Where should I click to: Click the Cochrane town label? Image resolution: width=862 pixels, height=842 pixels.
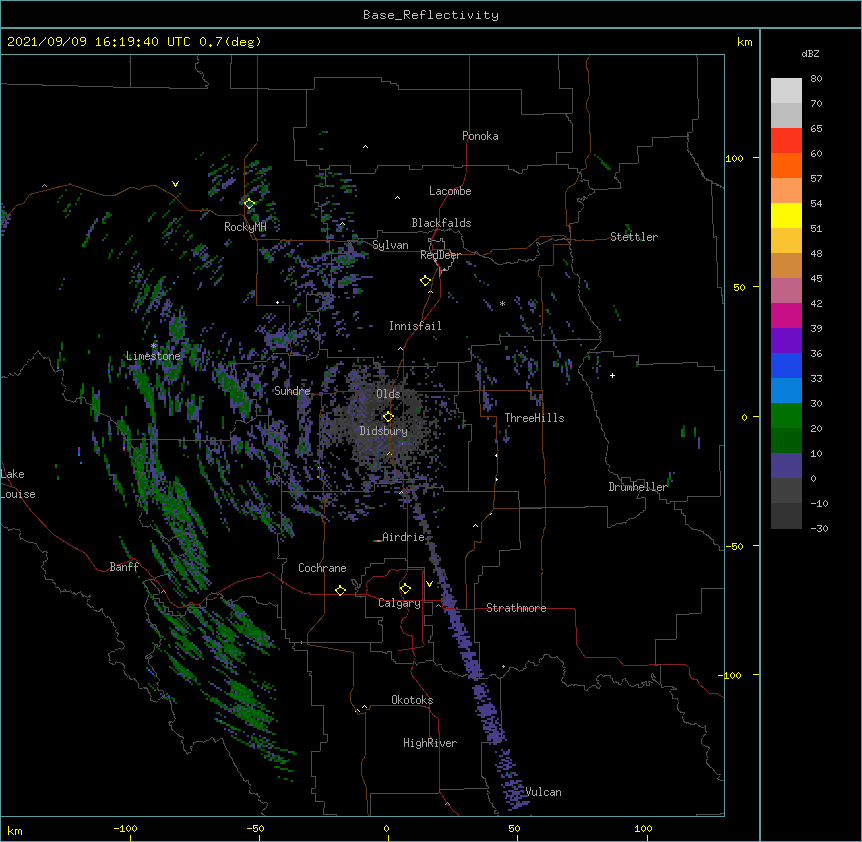[322, 568]
